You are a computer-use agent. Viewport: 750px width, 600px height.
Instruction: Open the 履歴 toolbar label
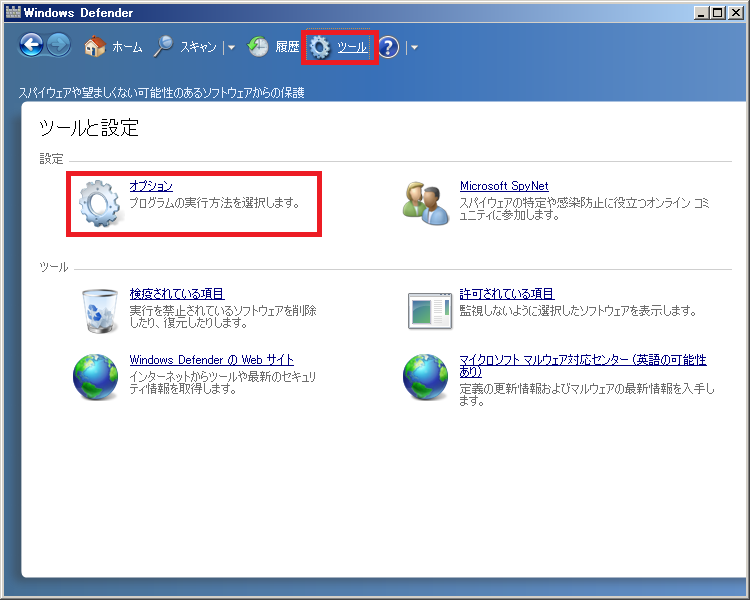point(287,47)
